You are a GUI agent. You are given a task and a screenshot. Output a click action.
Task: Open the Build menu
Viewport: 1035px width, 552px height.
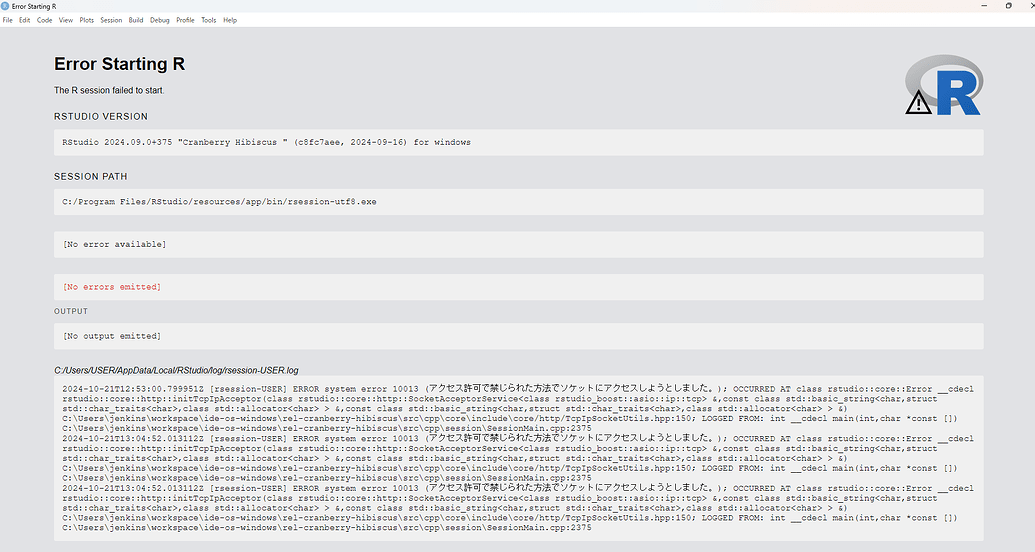pos(136,20)
